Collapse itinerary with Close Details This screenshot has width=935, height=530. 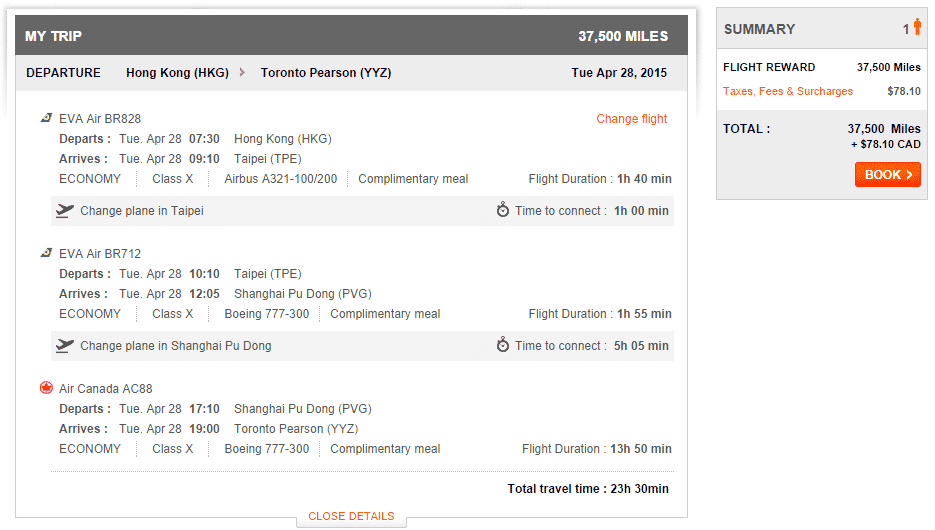351,516
